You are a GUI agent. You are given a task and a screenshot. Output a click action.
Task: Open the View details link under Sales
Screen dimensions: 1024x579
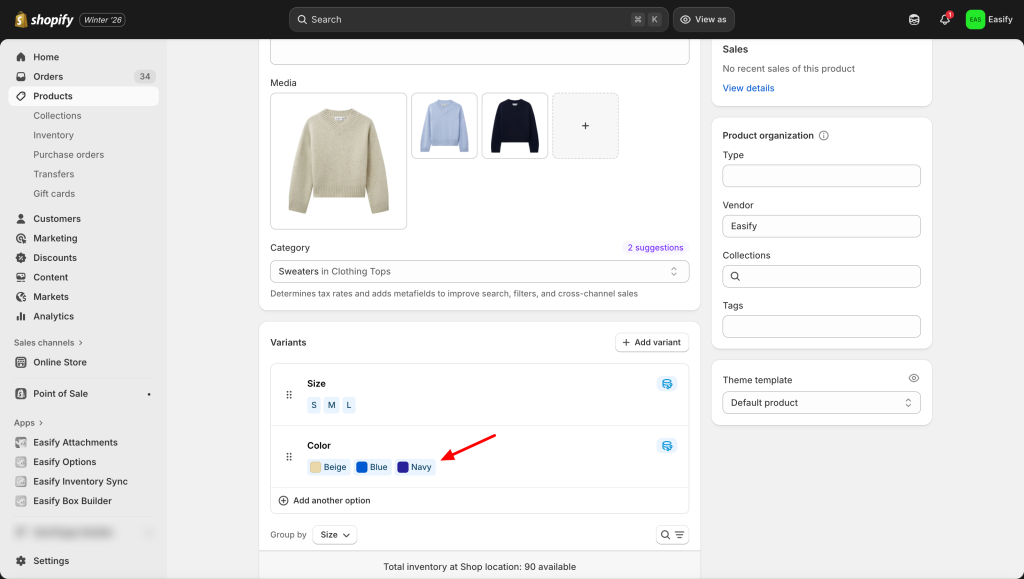(748, 88)
